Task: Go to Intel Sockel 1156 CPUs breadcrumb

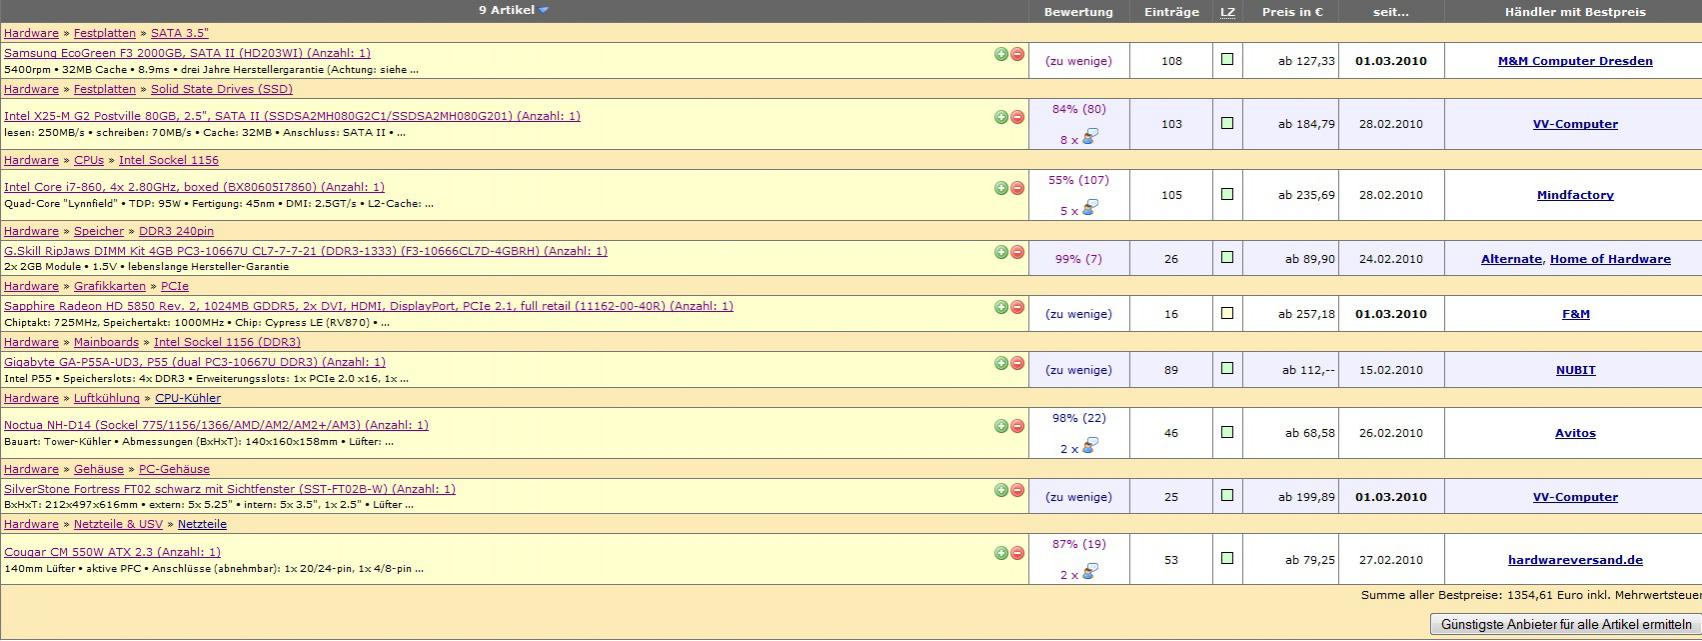Action: click(169, 160)
